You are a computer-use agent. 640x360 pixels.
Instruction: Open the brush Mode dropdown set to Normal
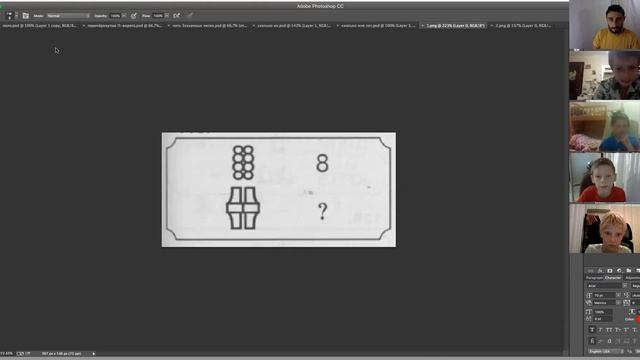pyautogui.click(x=68, y=16)
